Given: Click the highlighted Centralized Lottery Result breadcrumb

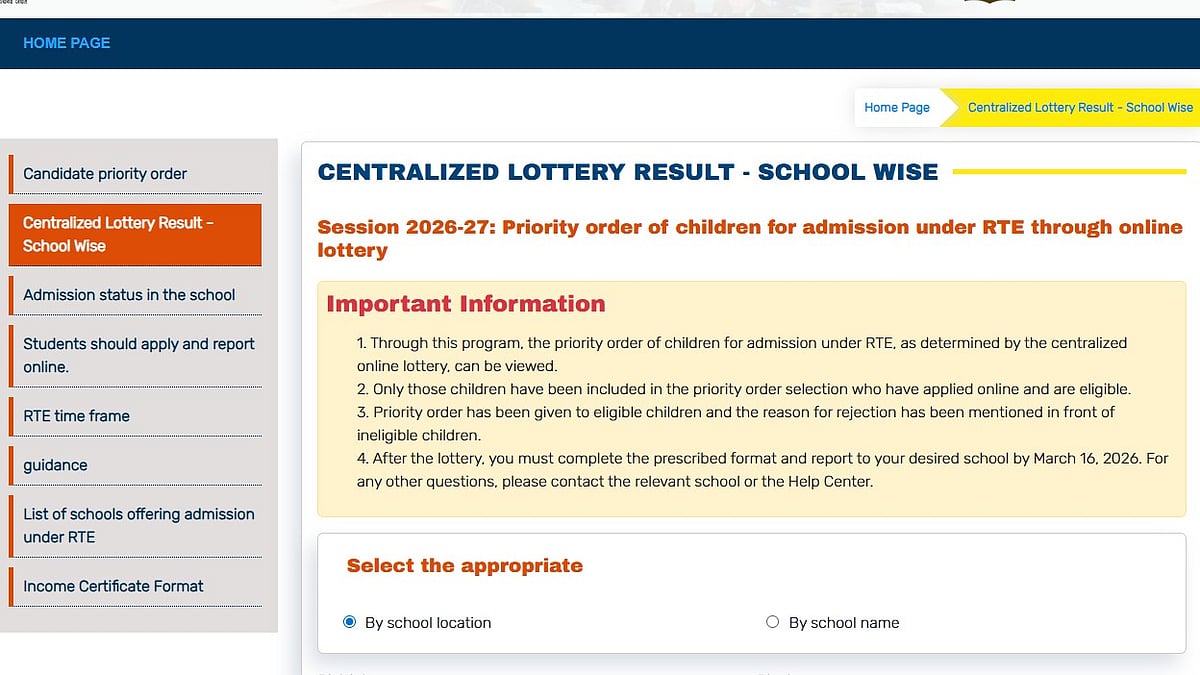Looking at the screenshot, I should [1080, 107].
